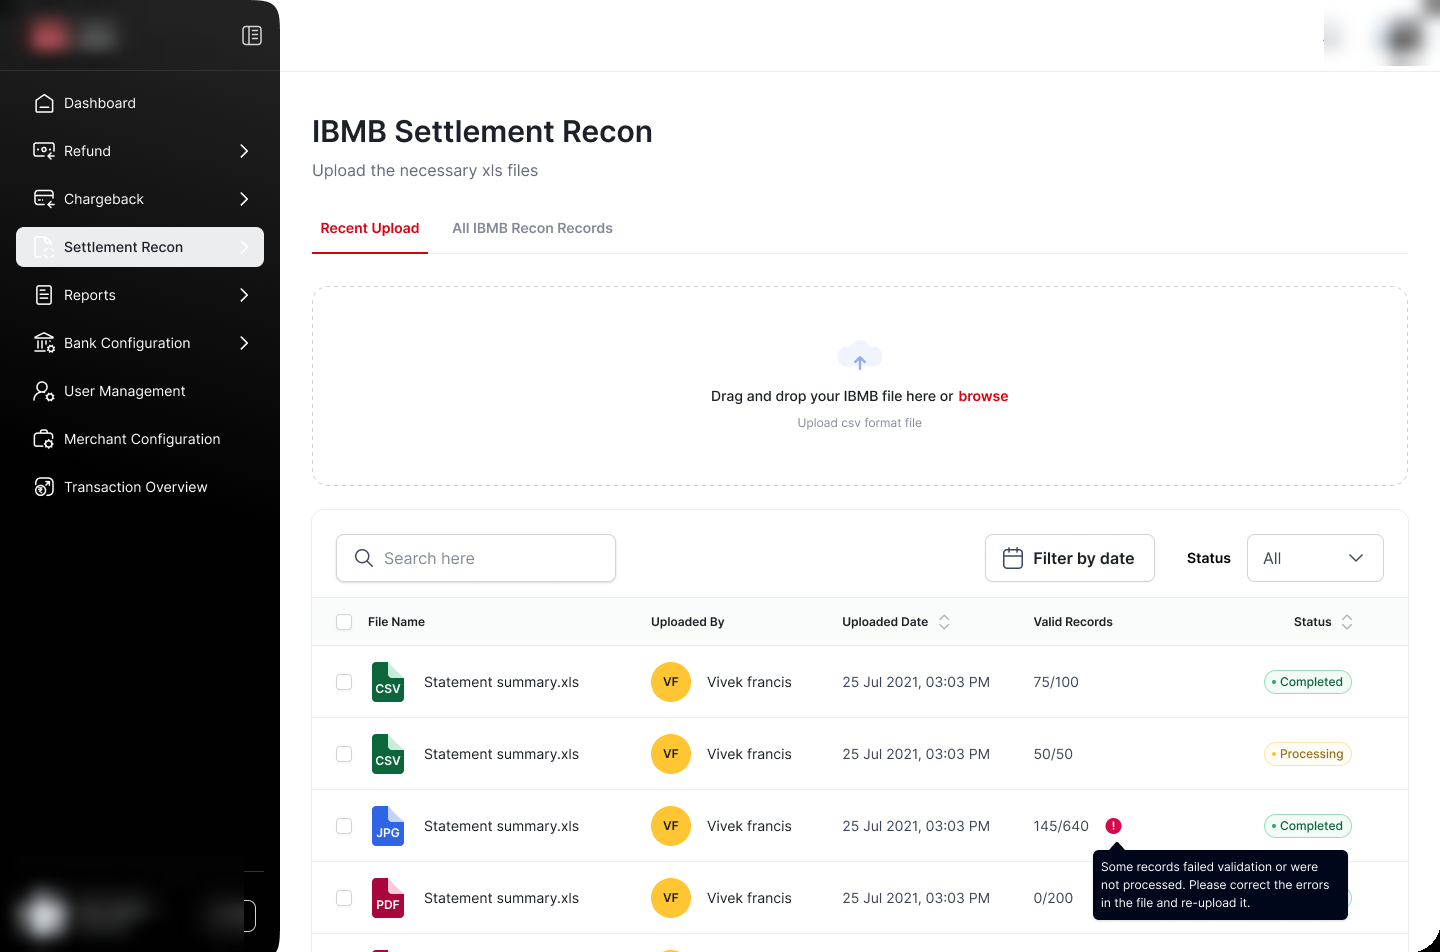
Task: Click the cloud upload icon
Action: click(860, 356)
